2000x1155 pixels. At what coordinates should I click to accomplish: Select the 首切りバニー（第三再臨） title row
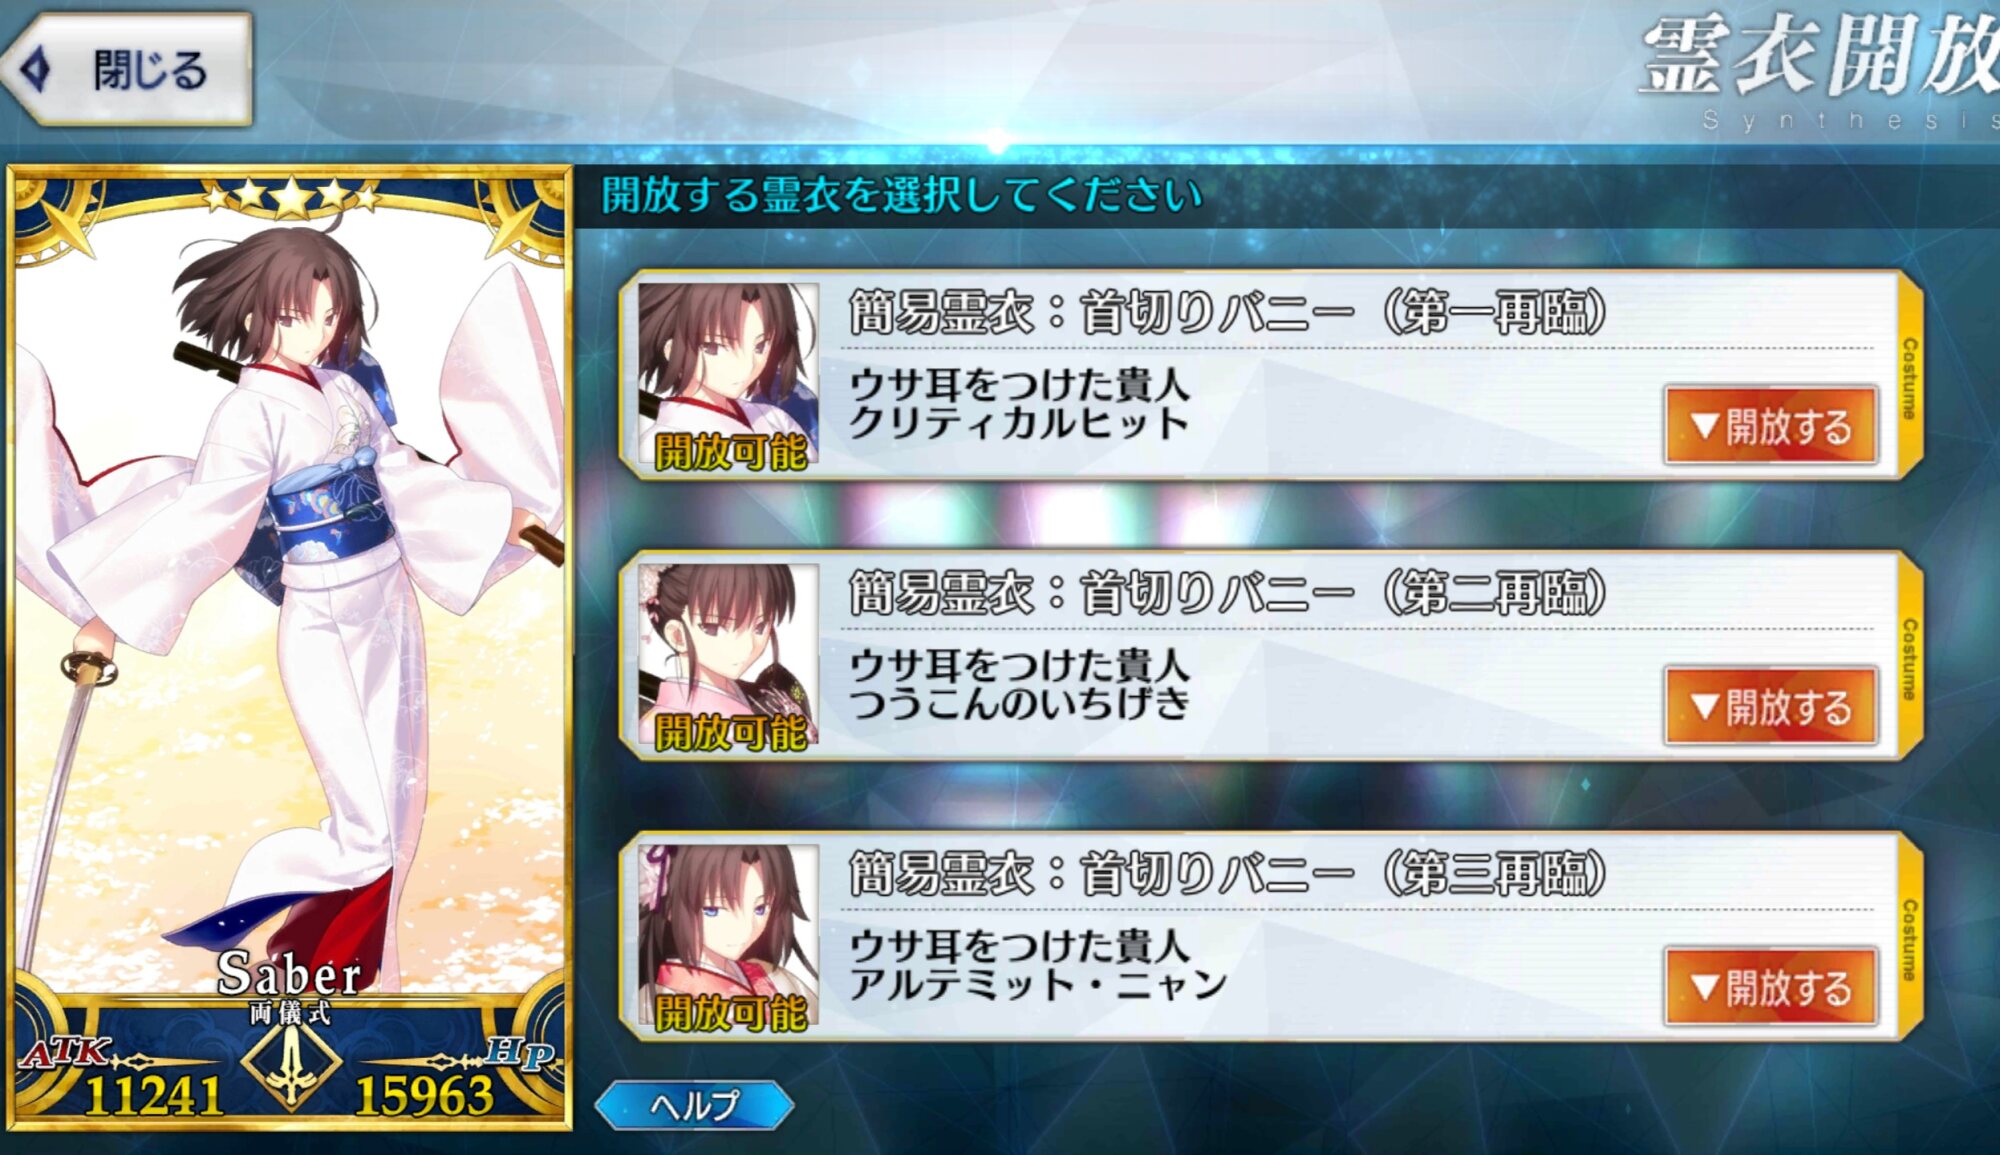point(1228,874)
